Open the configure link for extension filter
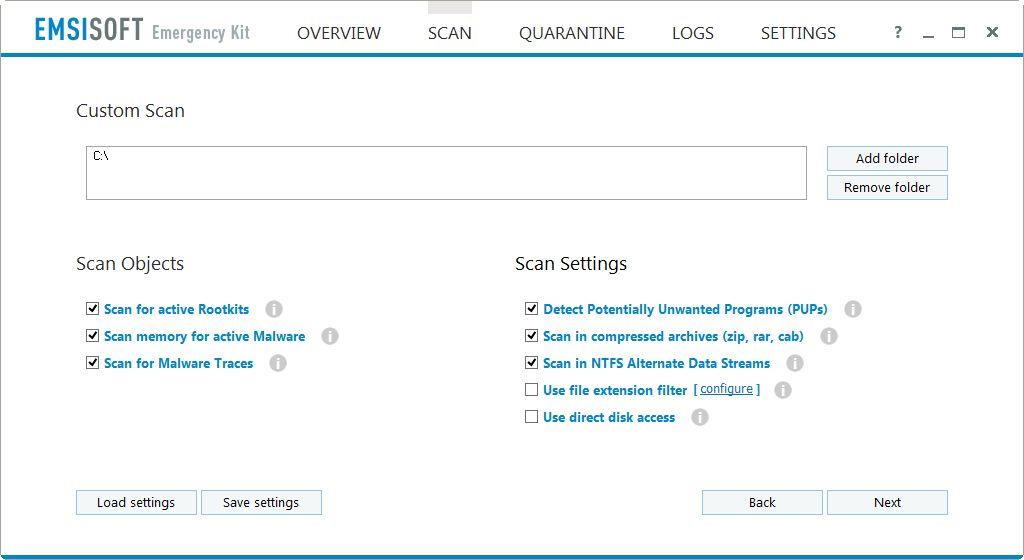 pos(726,389)
